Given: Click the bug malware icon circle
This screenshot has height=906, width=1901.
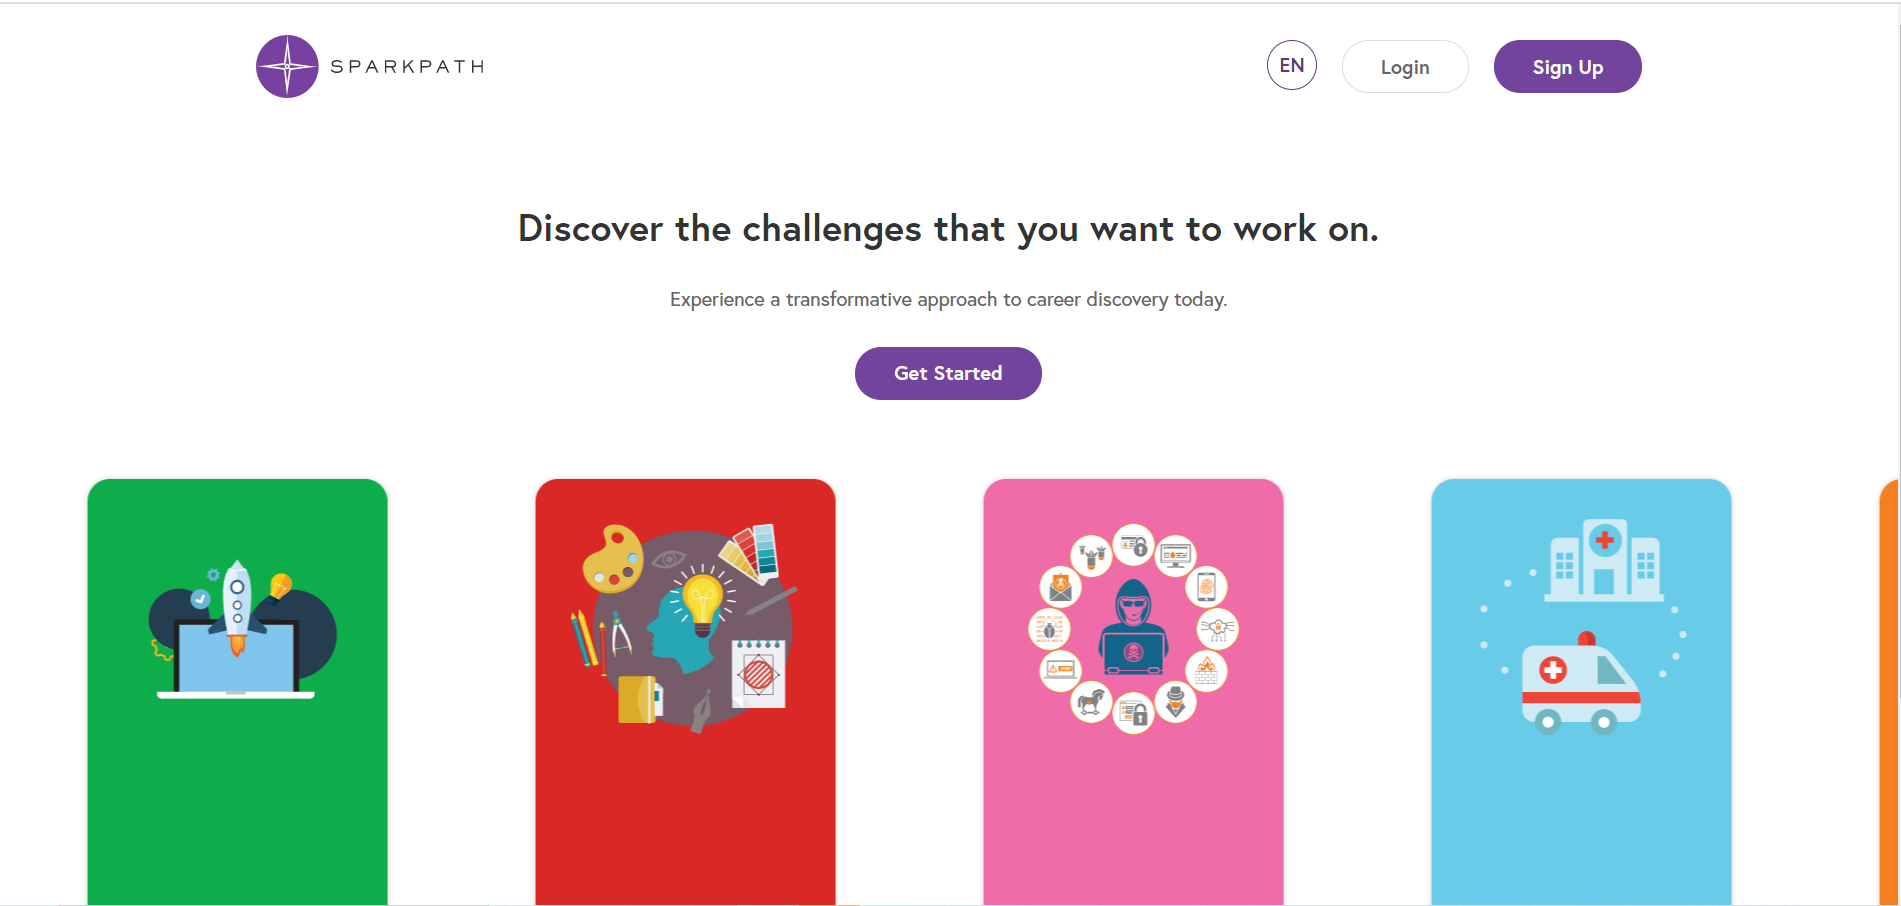Looking at the screenshot, I should coord(1049,630).
